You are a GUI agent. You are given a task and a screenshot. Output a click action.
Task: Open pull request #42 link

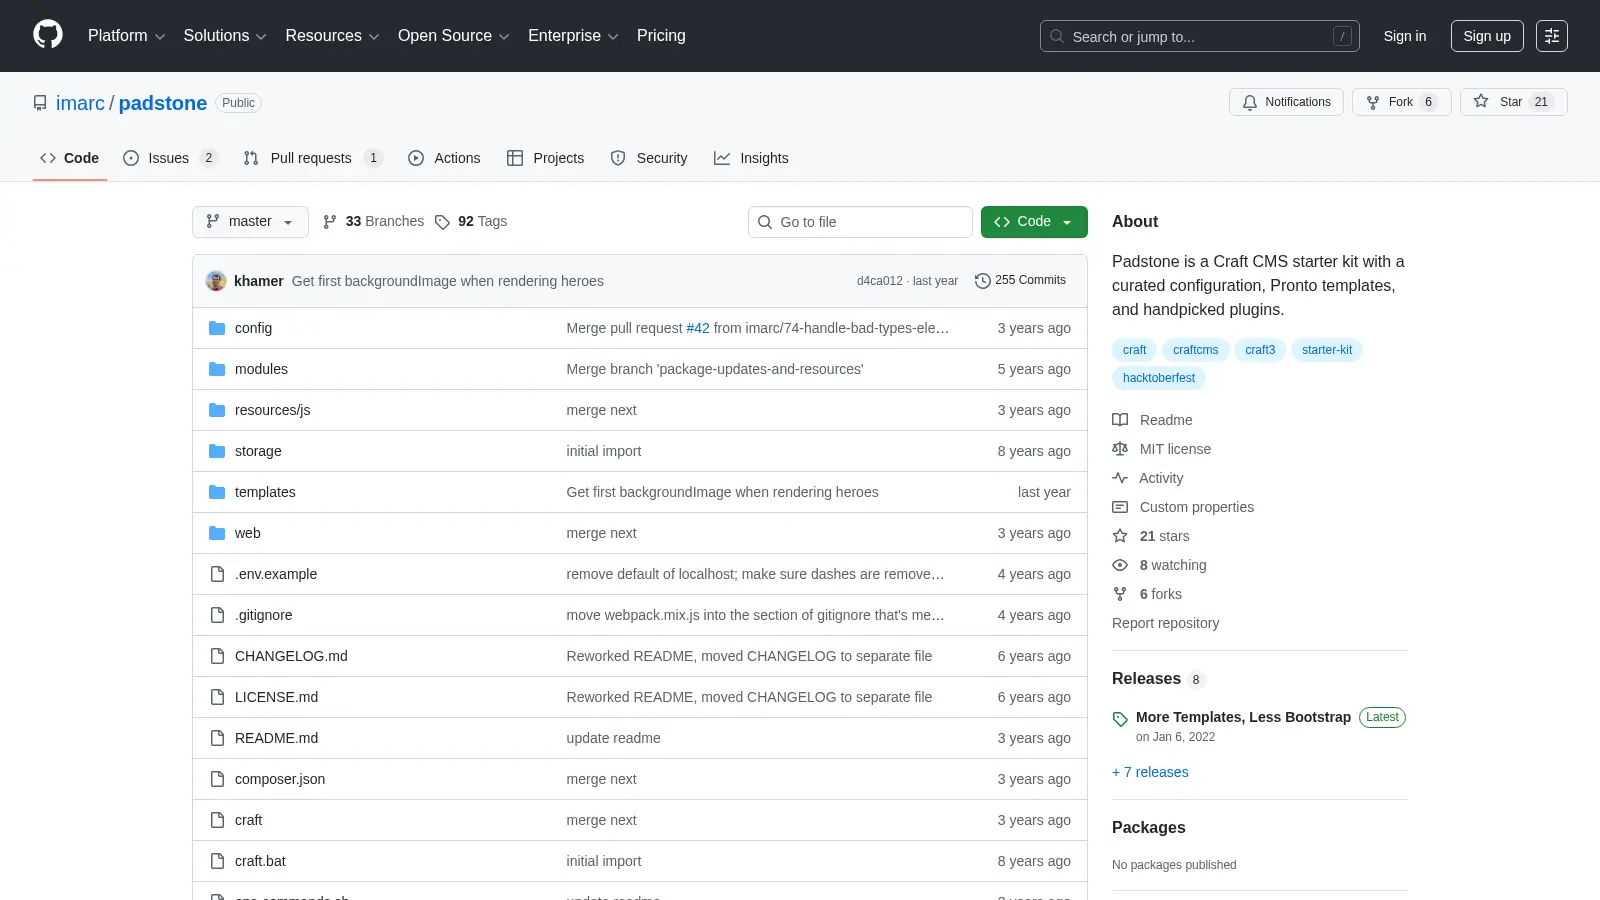click(x=698, y=328)
